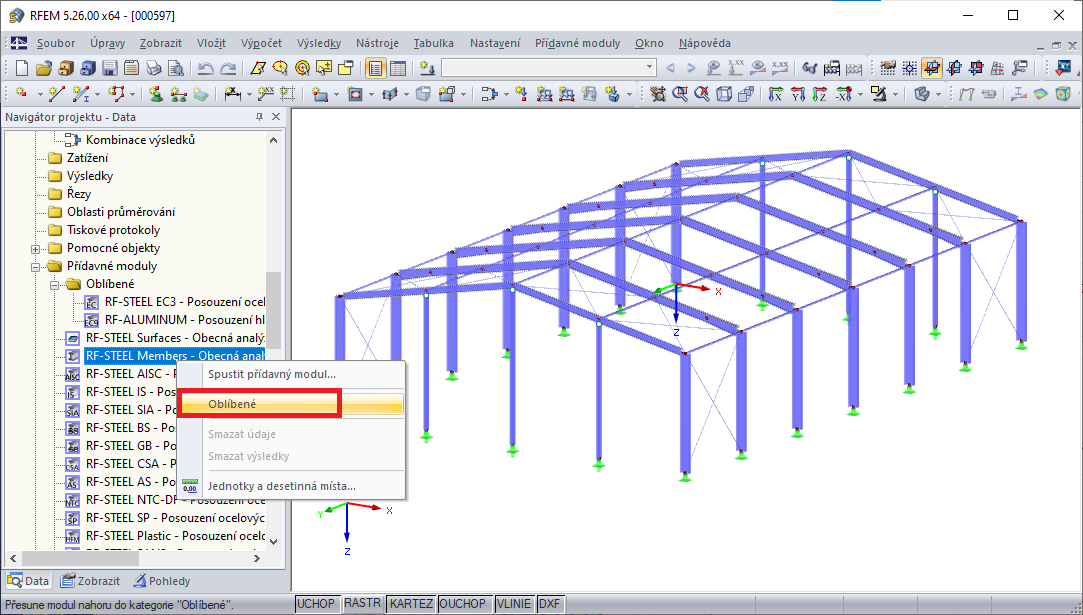Image resolution: width=1083 pixels, height=615 pixels.
Task: Switch to the Data navigator tab
Action: coord(28,581)
